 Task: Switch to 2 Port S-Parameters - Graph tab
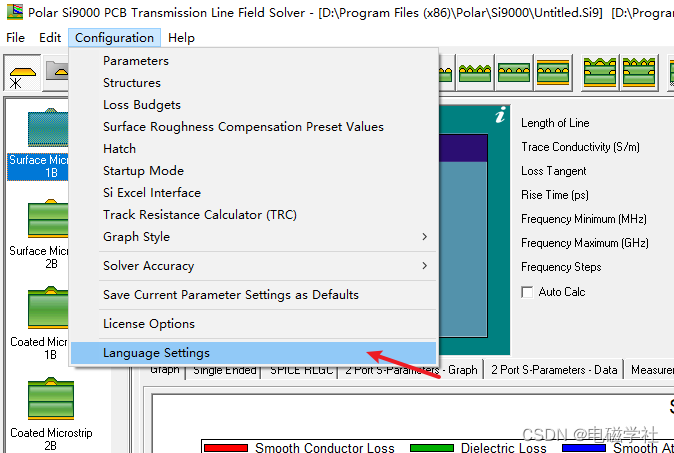pos(411,370)
